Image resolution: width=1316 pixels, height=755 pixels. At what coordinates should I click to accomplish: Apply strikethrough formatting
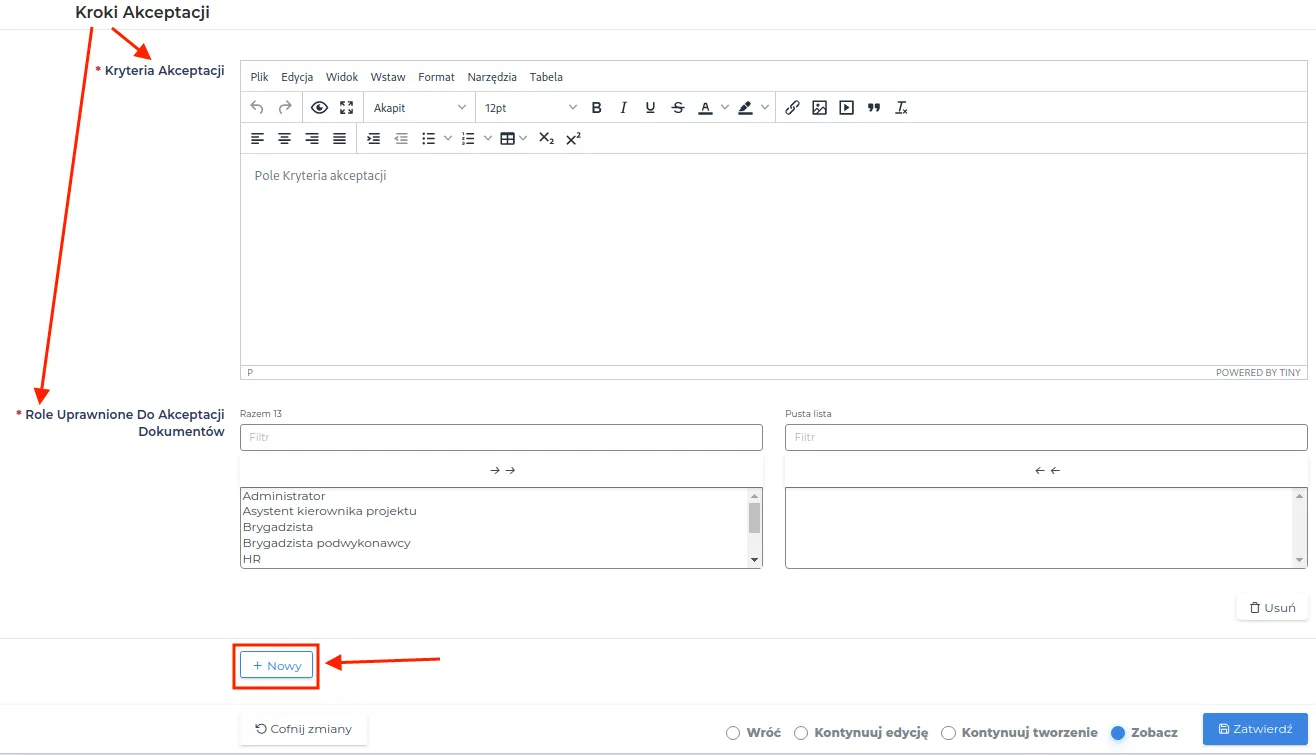[x=678, y=107]
